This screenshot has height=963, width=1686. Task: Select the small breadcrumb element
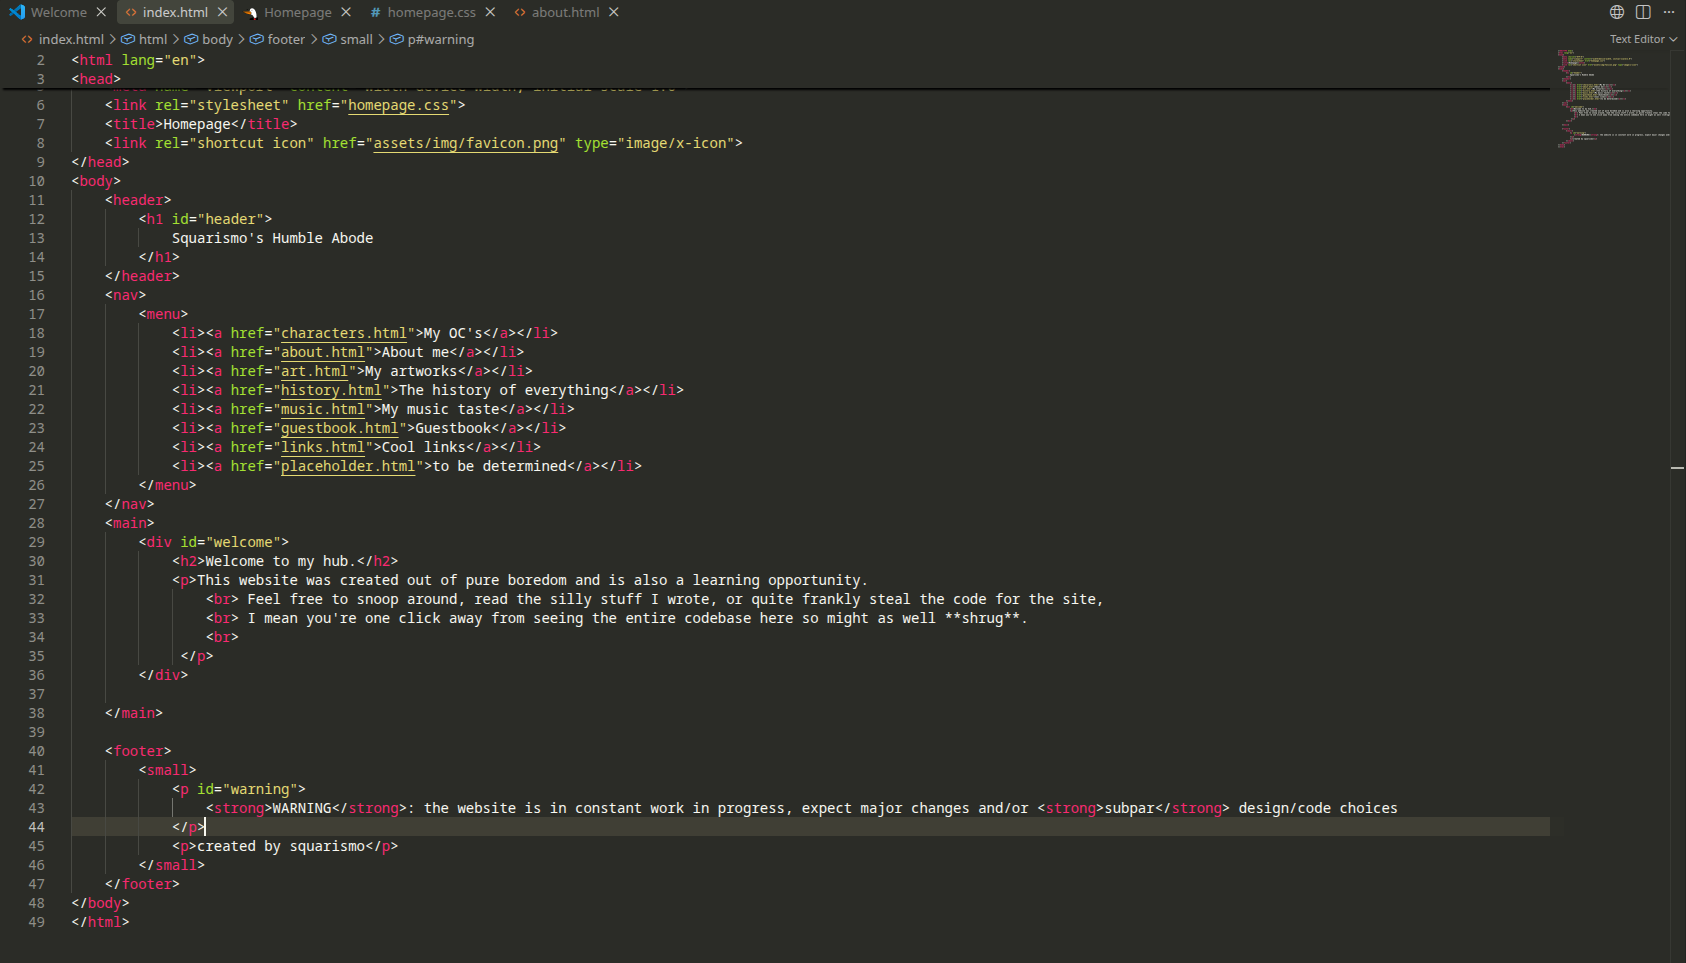(356, 39)
